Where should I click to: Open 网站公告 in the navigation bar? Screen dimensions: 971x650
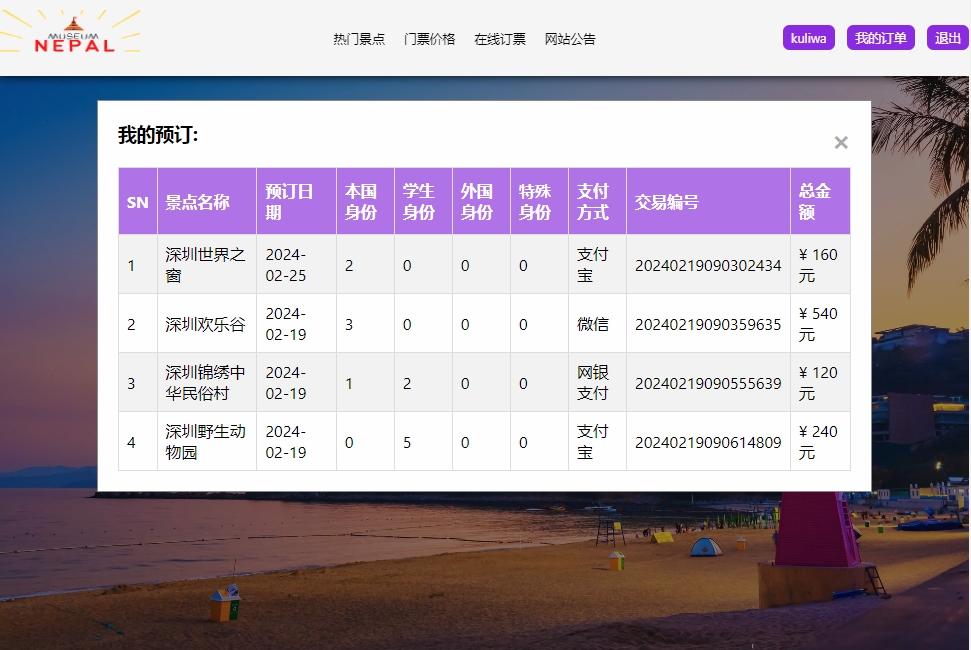pos(570,39)
